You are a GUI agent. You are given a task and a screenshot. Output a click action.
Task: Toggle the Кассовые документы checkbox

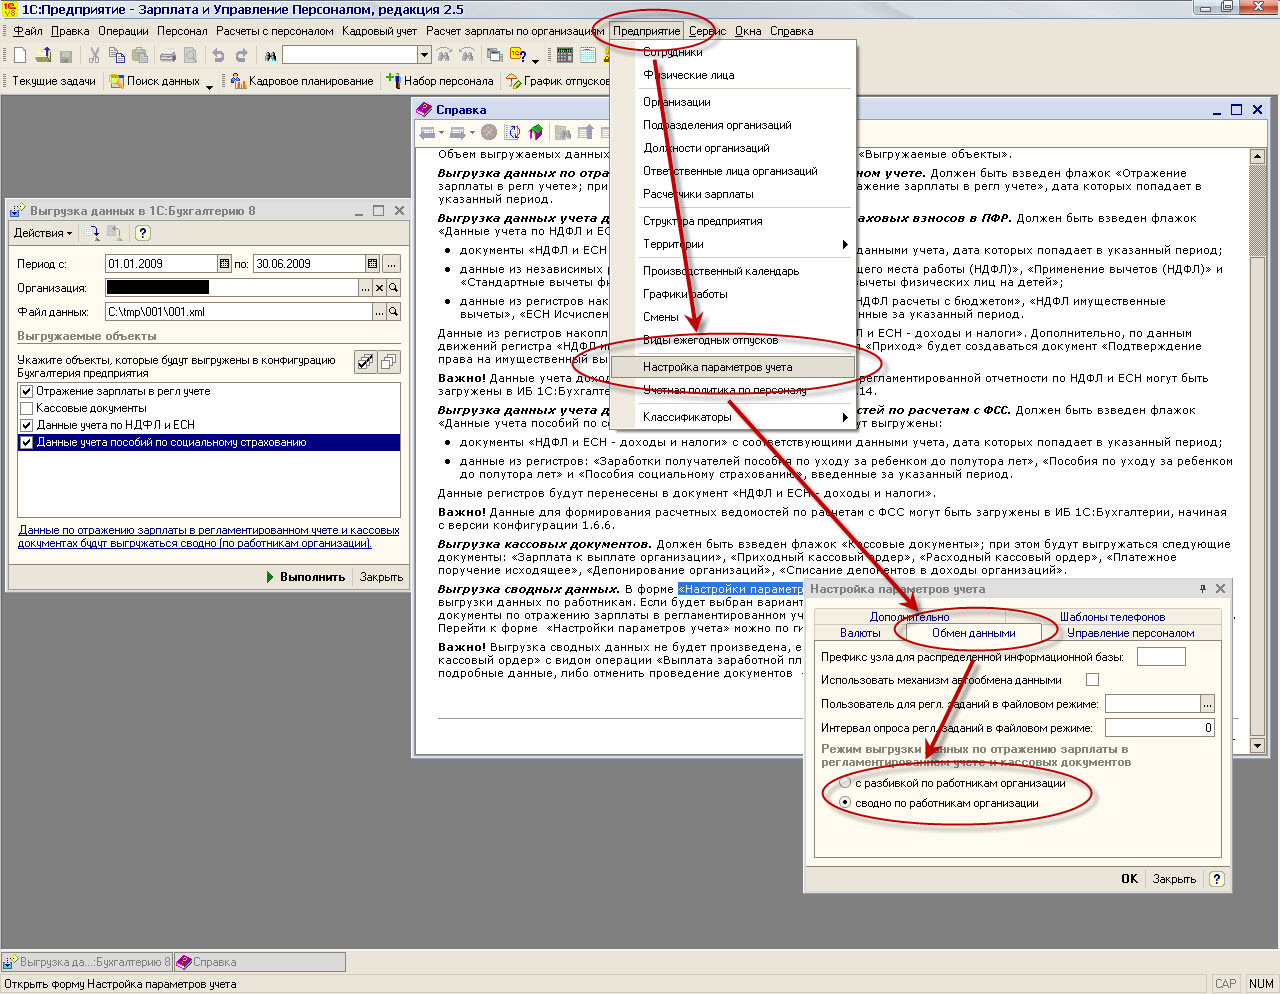tap(27, 408)
